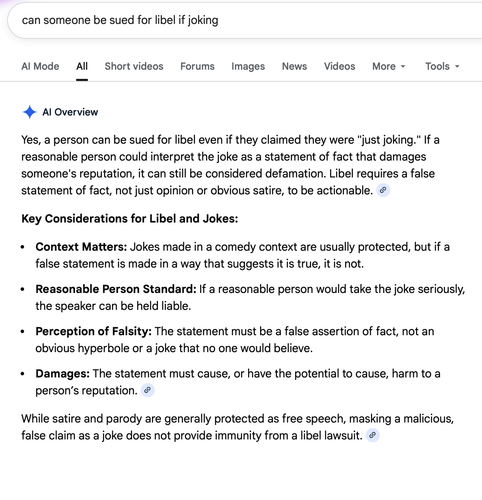482x500 pixels.
Task: Open source link after 'to be actionable'
Action: click(x=383, y=190)
